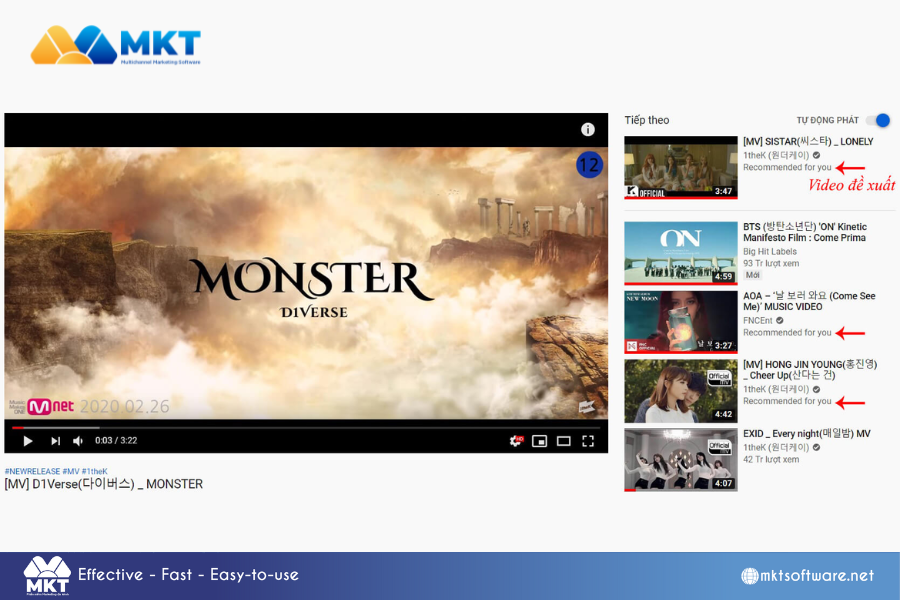Toggle the TỰ ĐỘNG PHÁT autoplay switch
This screenshot has width=900, height=600.
878,120
